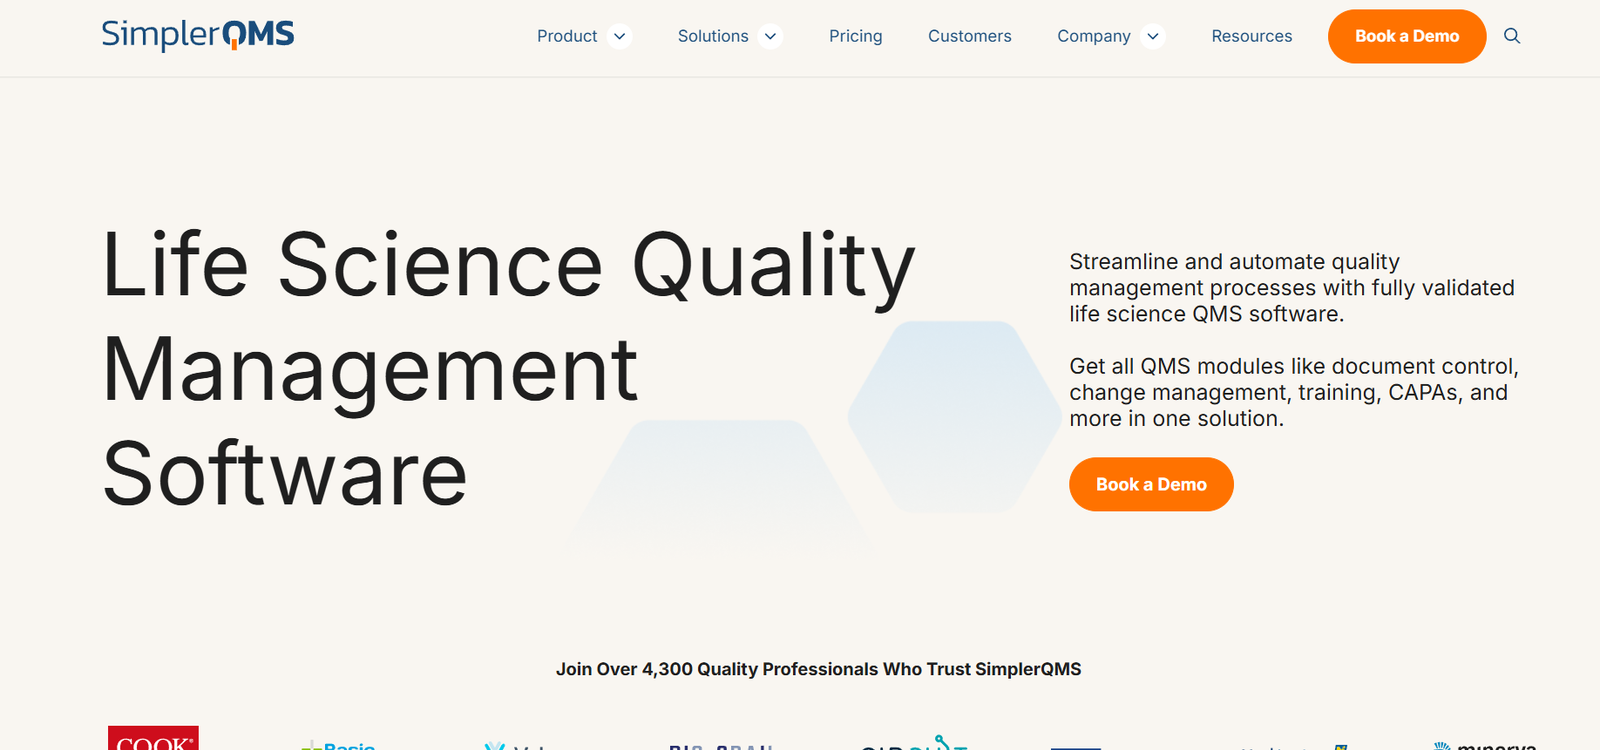Select the Solutions menu label
1600x750 pixels.
coord(713,36)
